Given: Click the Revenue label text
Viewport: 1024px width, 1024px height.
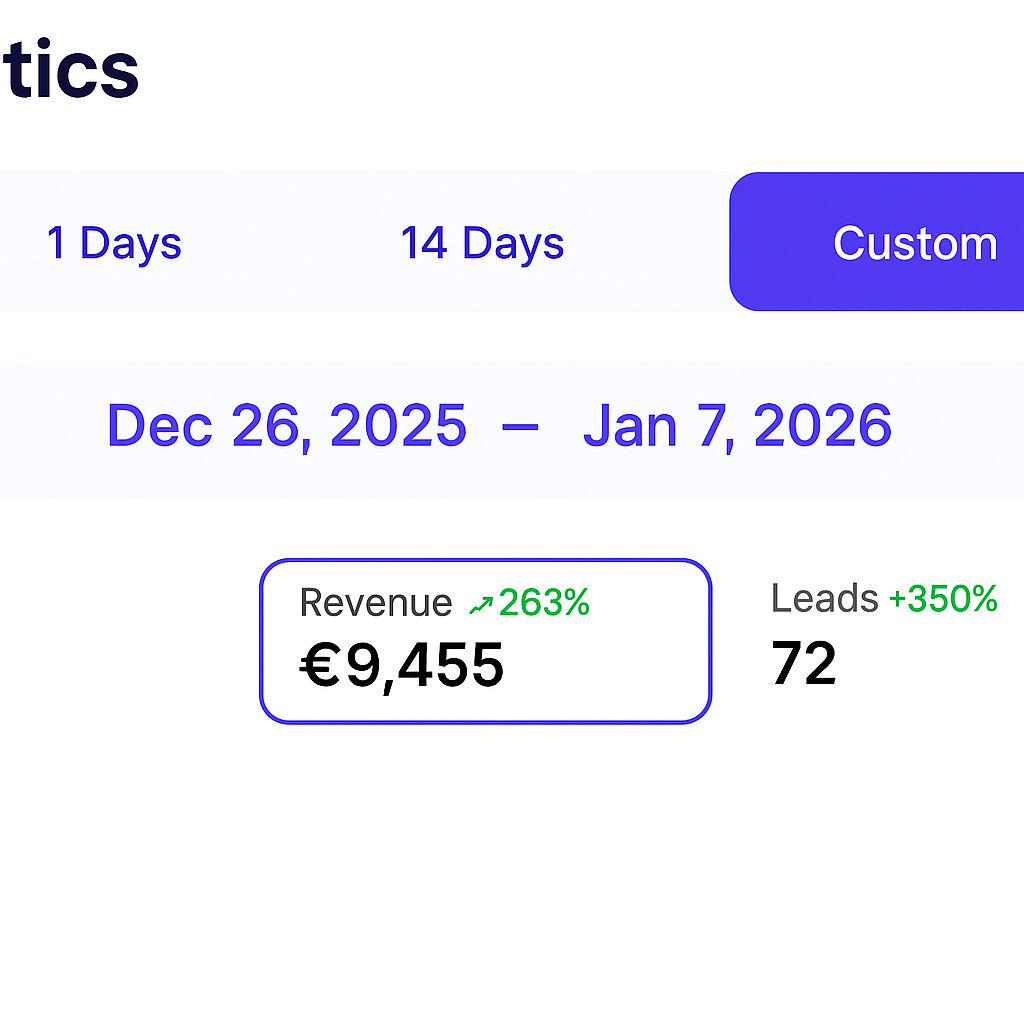Looking at the screenshot, I should pyautogui.click(x=375, y=603).
